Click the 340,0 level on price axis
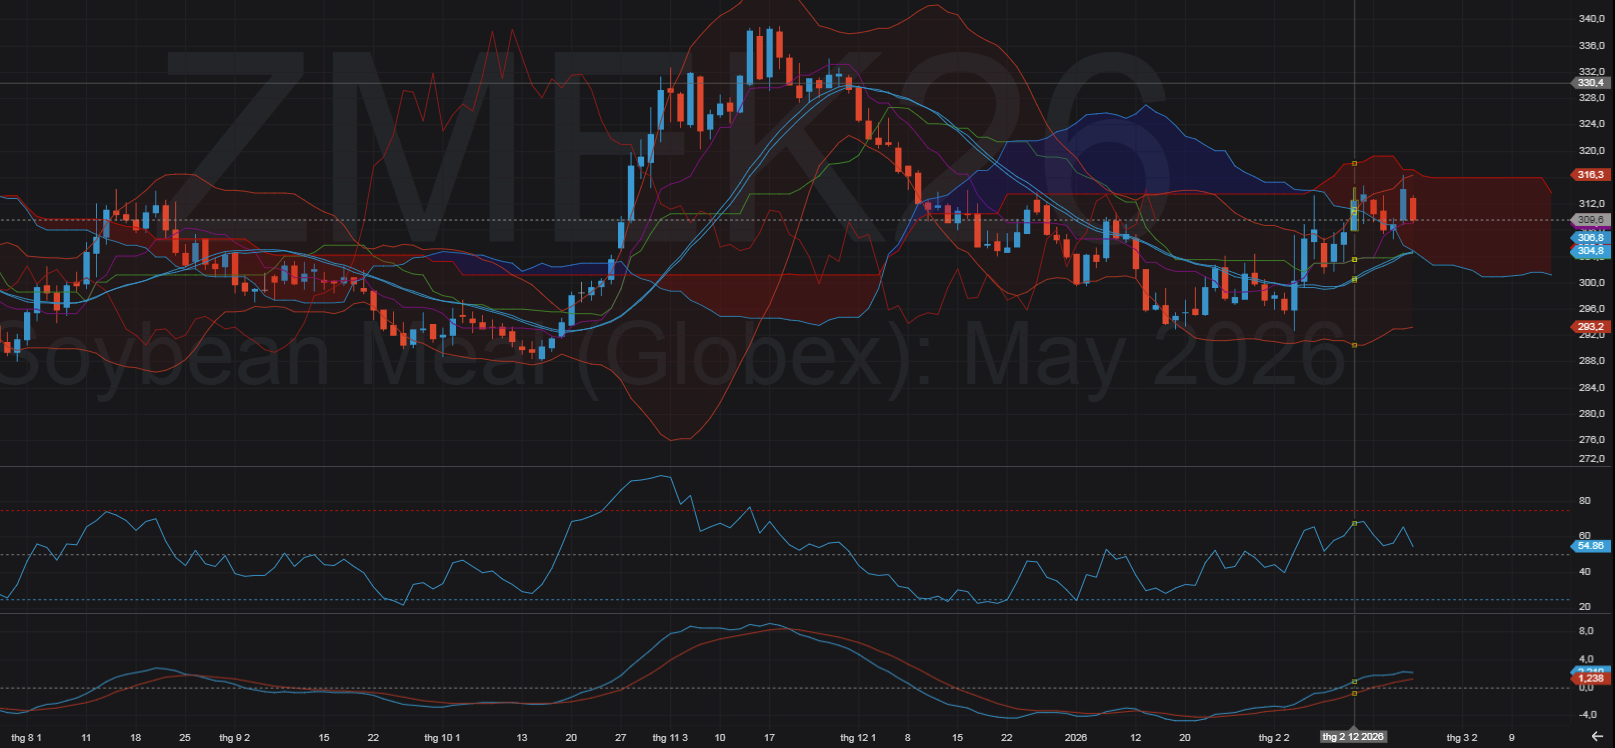Image resolution: width=1615 pixels, height=748 pixels. 1591,19
